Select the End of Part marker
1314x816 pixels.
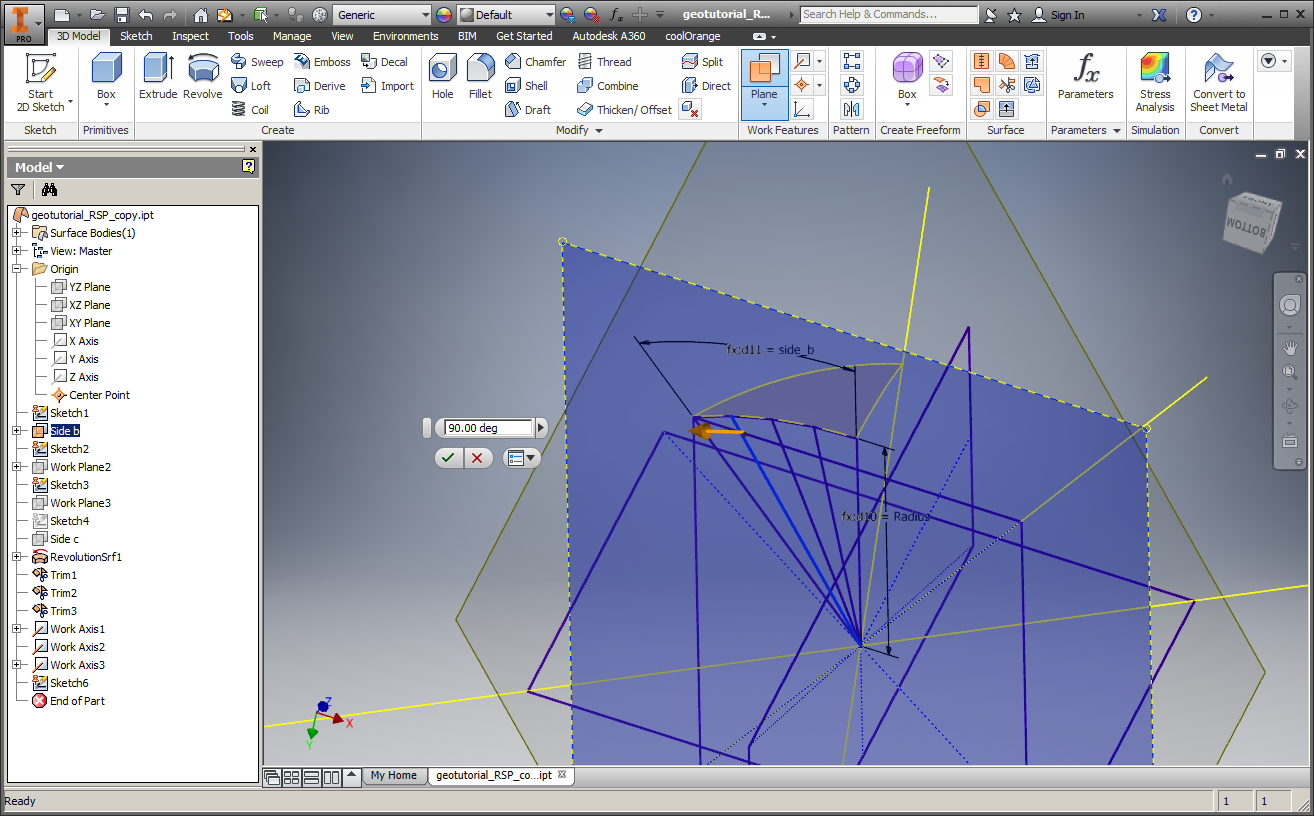[x=68, y=701]
